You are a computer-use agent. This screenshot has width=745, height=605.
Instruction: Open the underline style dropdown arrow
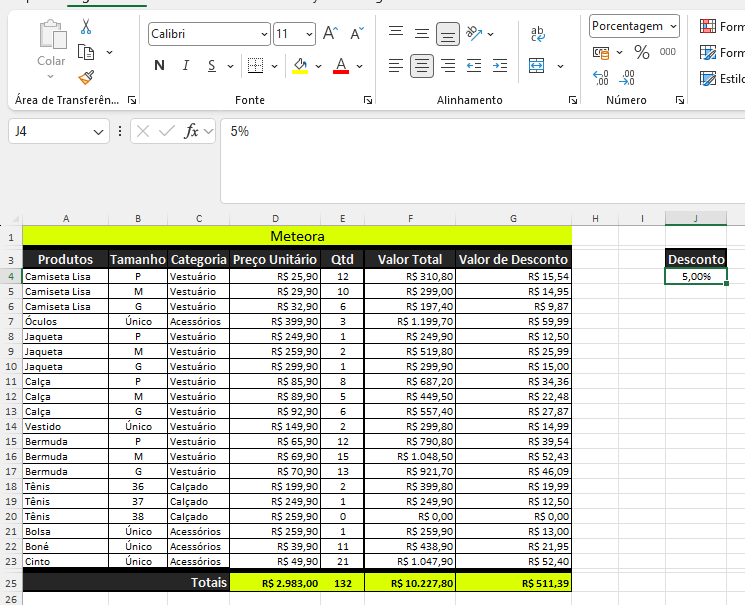click(230, 66)
